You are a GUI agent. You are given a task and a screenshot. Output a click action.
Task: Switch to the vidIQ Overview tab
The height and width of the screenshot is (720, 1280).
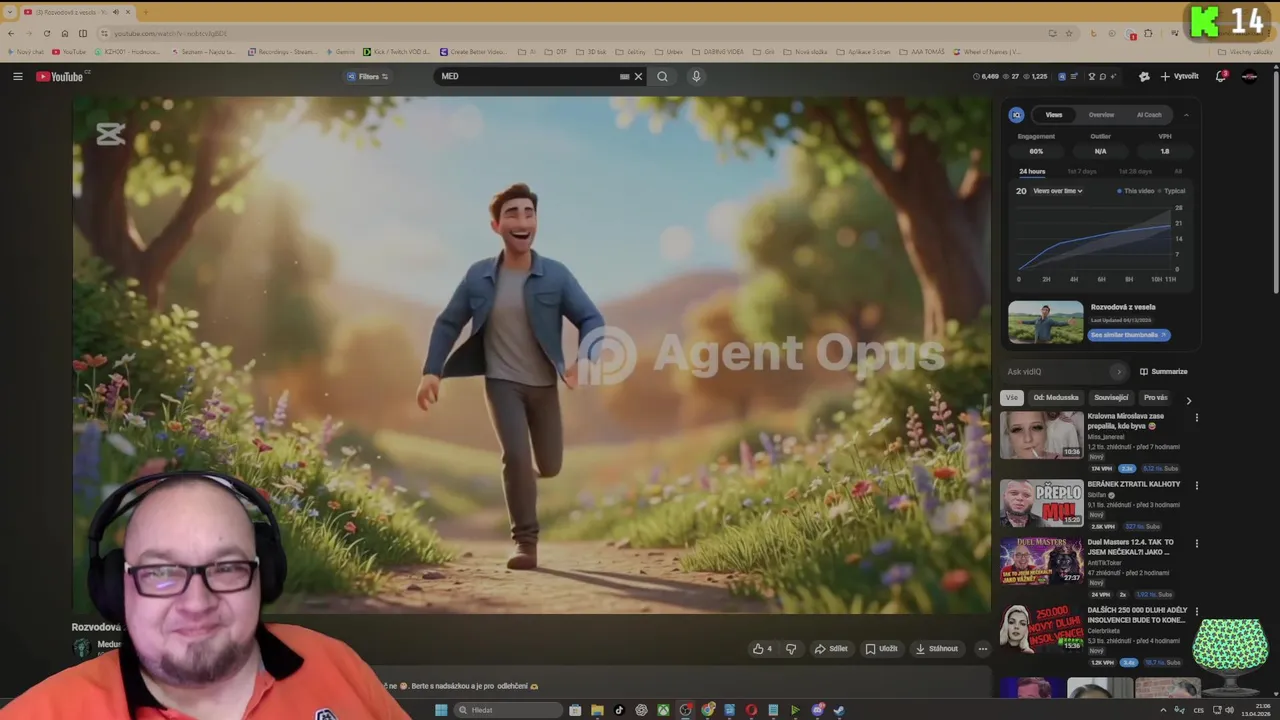click(x=1101, y=115)
